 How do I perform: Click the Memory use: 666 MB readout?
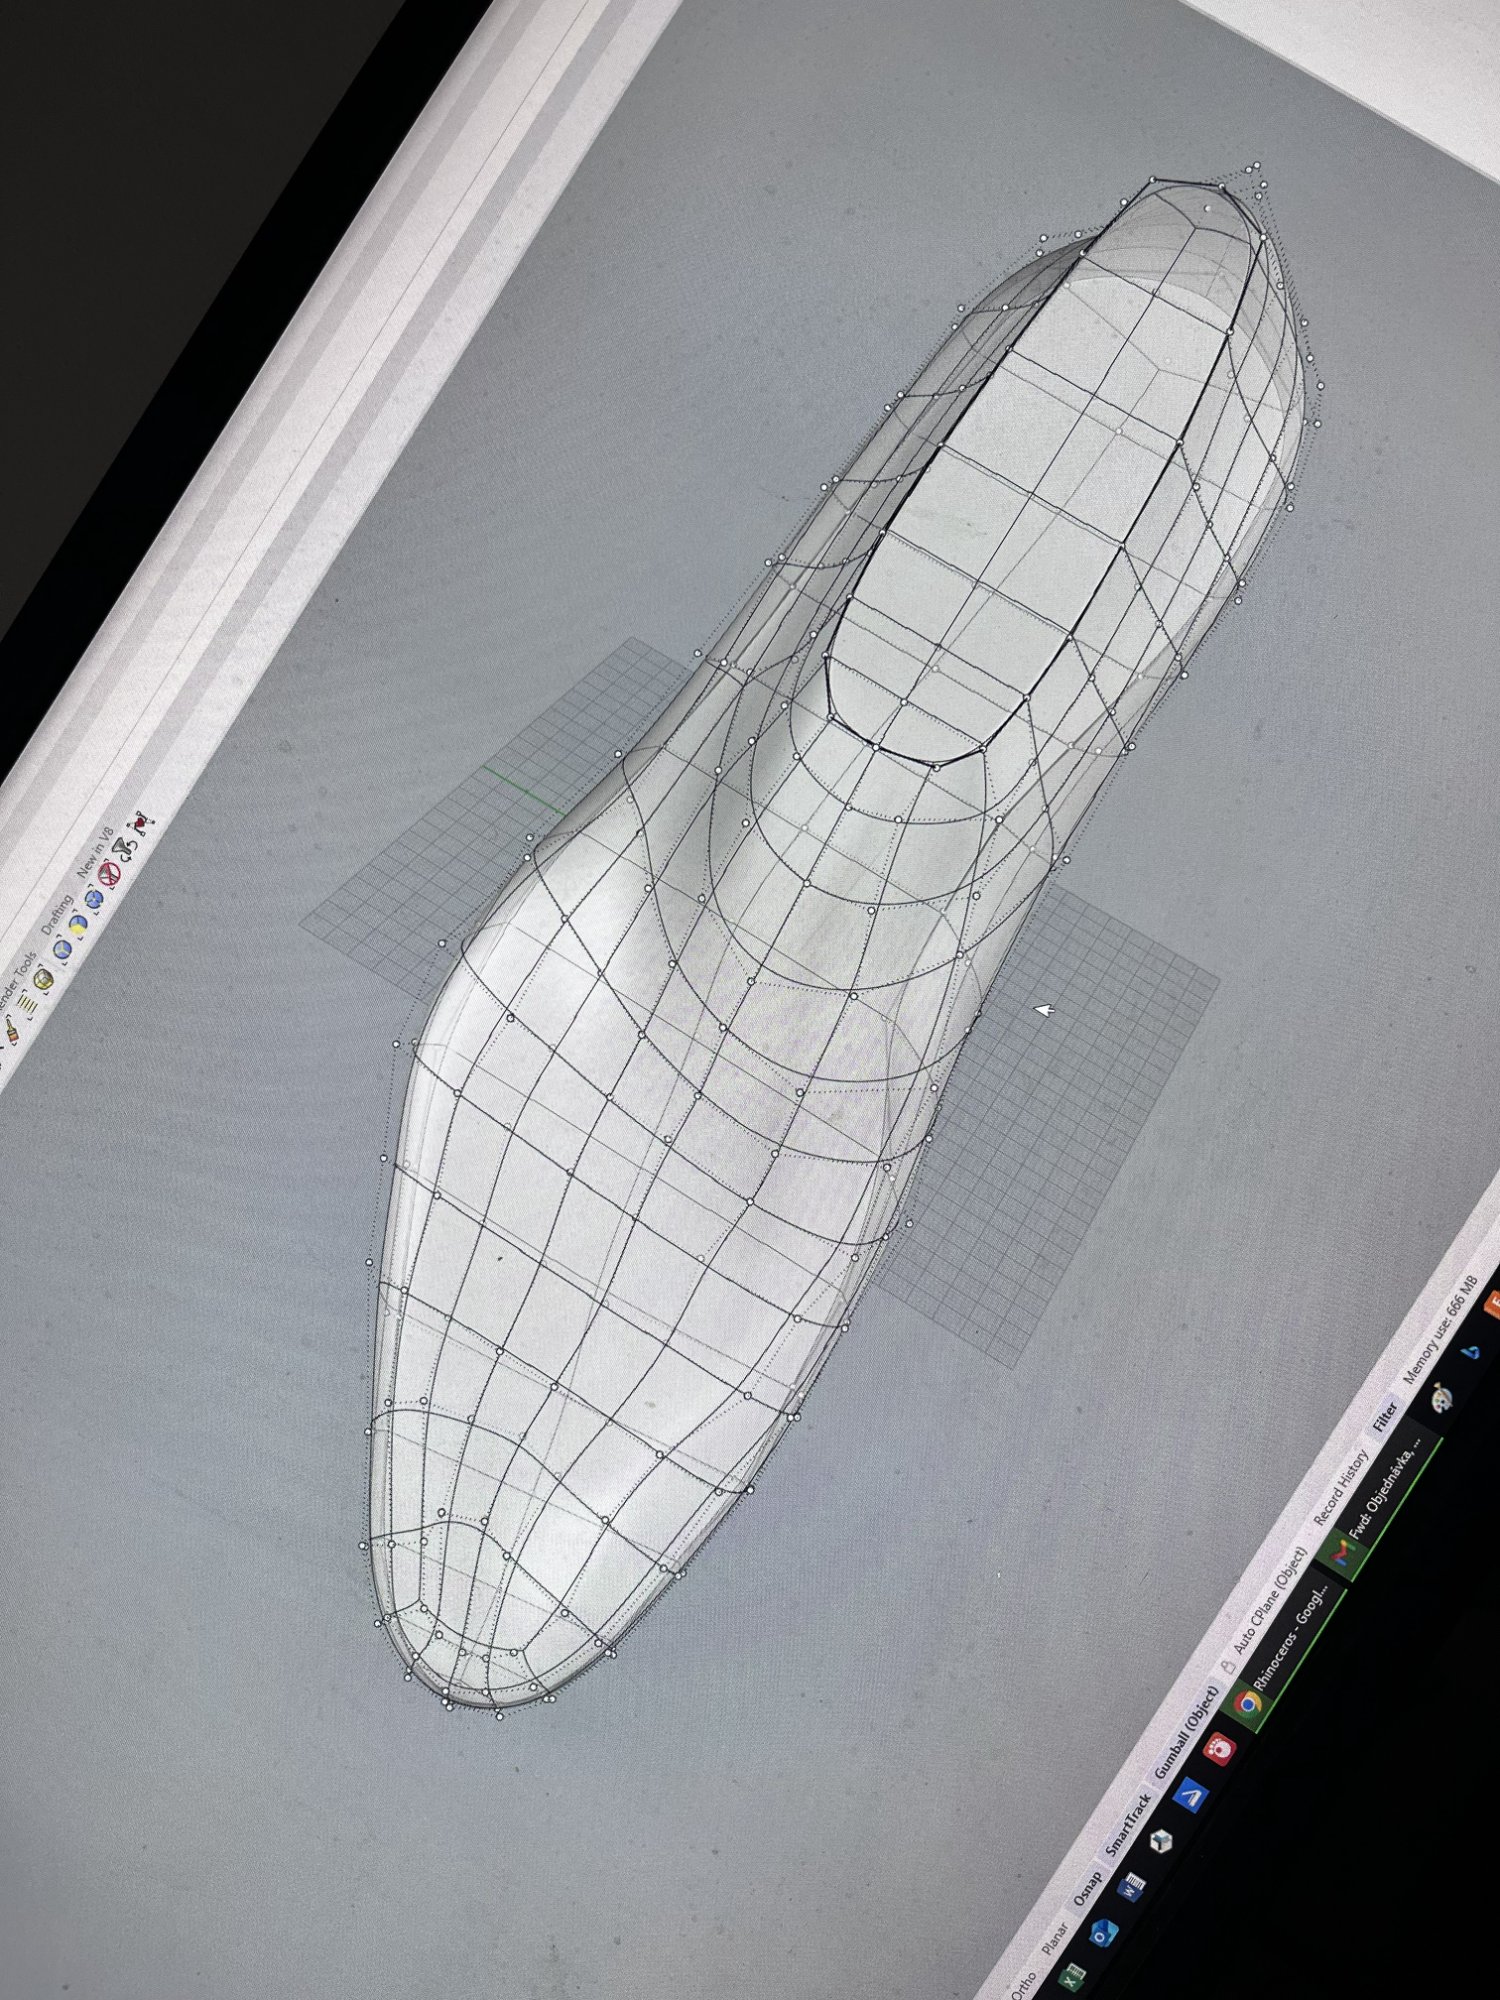click(1441, 1329)
